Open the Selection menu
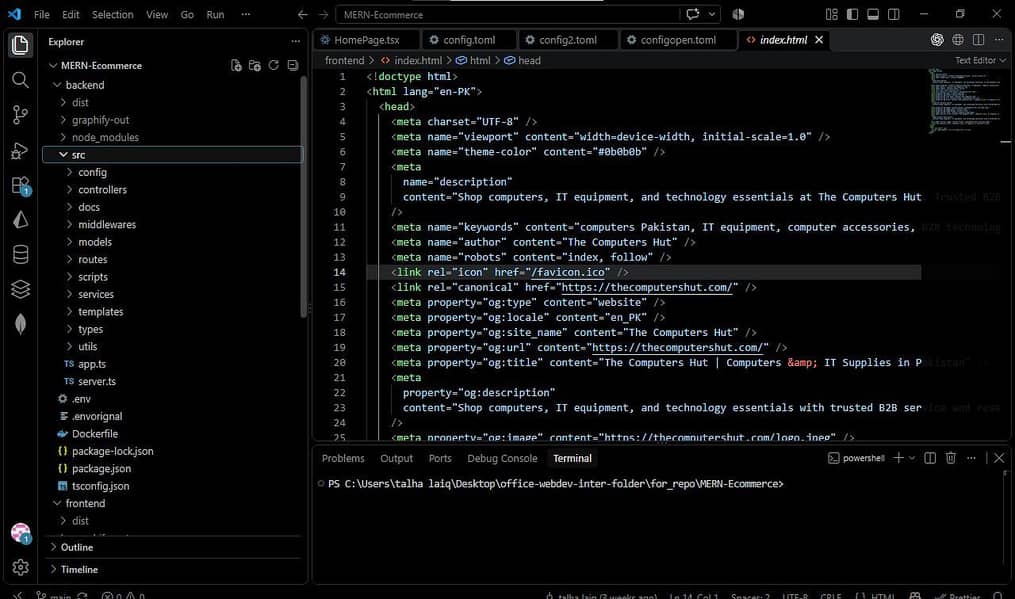 pyautogui.click(x=112, y=14)
